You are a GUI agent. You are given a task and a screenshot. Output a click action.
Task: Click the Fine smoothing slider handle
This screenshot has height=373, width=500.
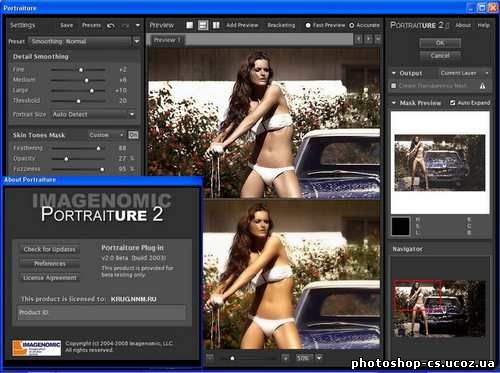tap(81, 70)
